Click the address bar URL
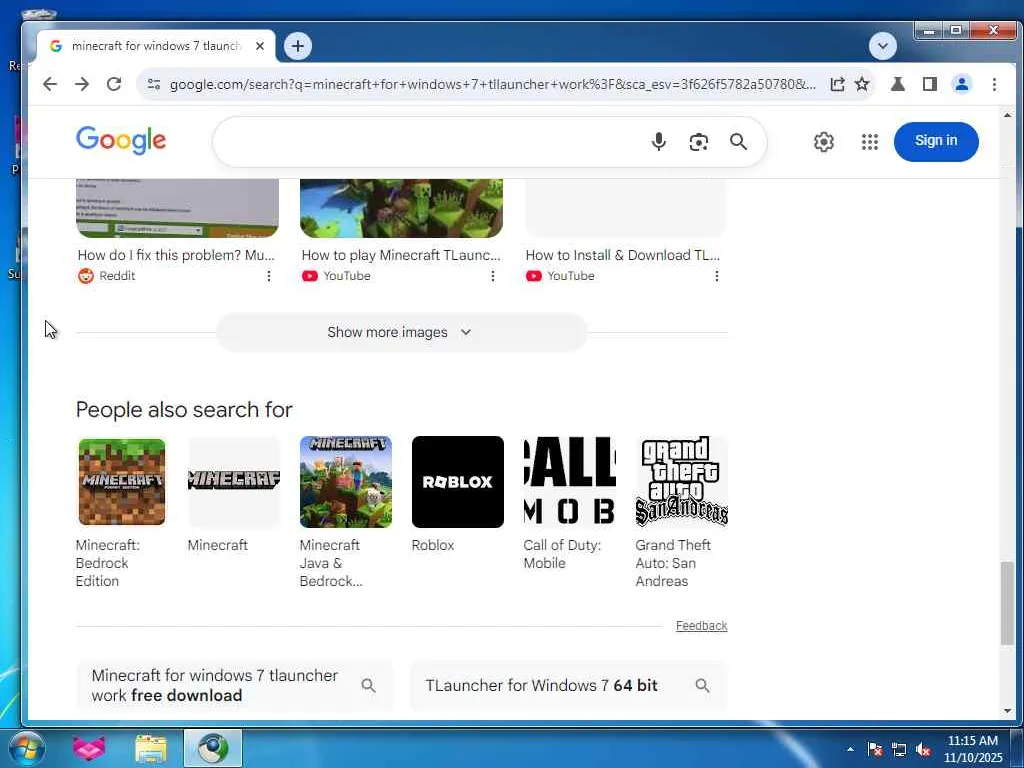This screenshot has height=768, width=1024. (492, 84)
